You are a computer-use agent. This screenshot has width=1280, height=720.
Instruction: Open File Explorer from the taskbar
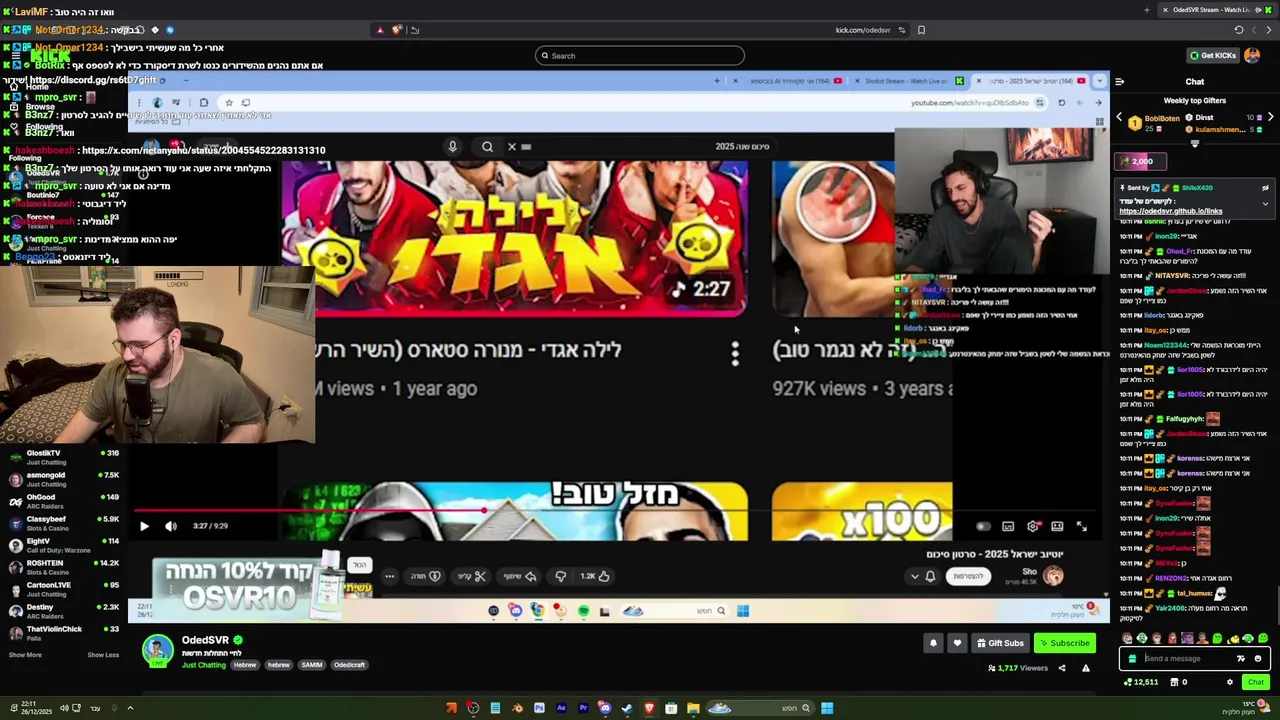[x=693, y=709]
